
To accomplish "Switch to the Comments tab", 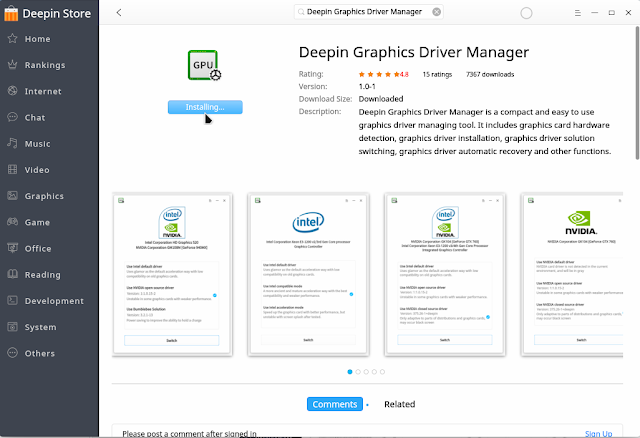I will (335, 404).
